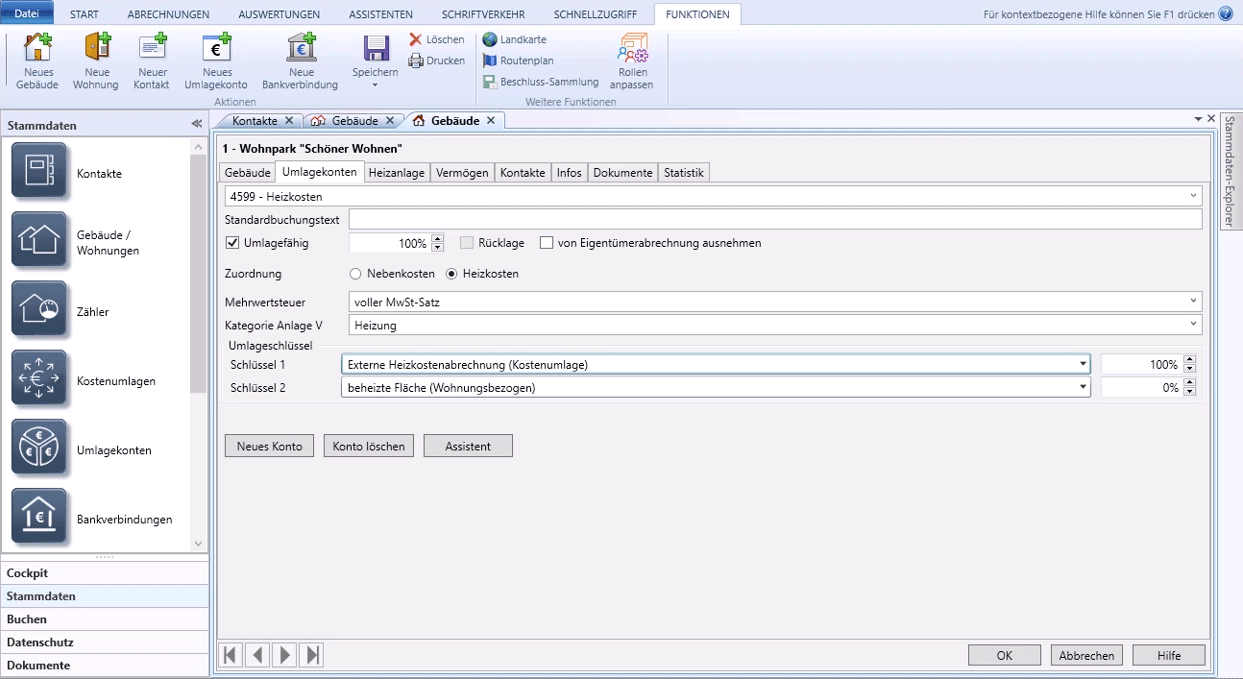Image resolution: width=1243 pixels, height=679 pixels.
Task: Jump to the first record
Action: (230, 655)
